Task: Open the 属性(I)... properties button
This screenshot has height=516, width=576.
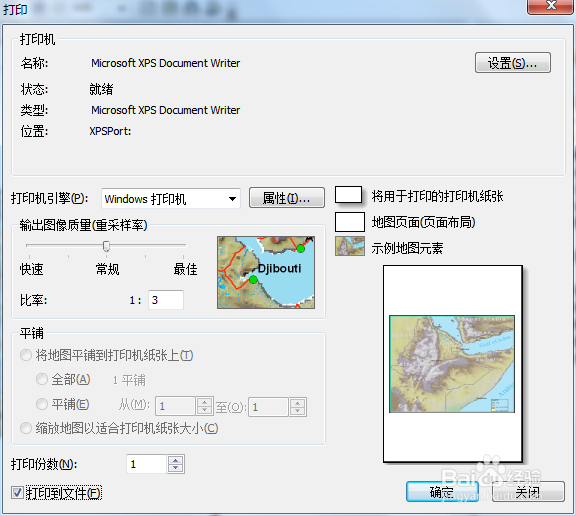Action: (x=287, y=198)
